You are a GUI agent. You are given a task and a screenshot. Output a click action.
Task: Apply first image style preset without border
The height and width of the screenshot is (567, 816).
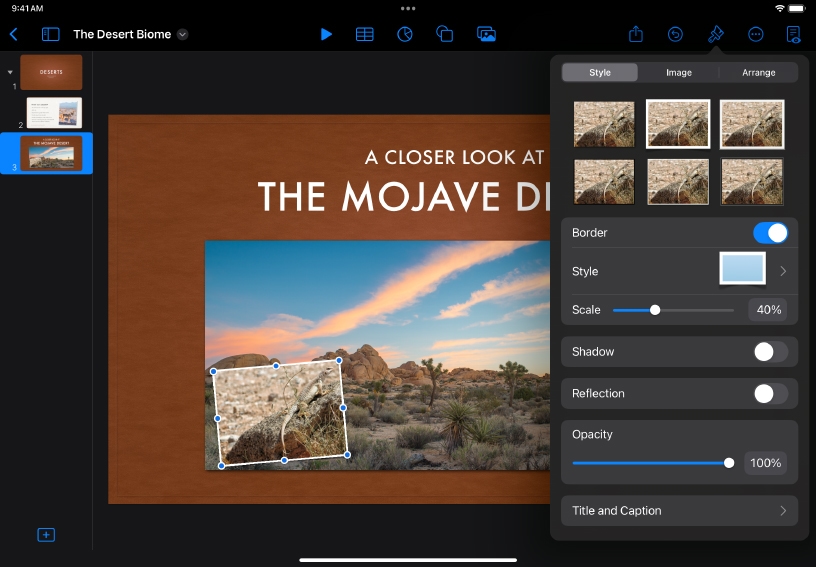point(604,124)
